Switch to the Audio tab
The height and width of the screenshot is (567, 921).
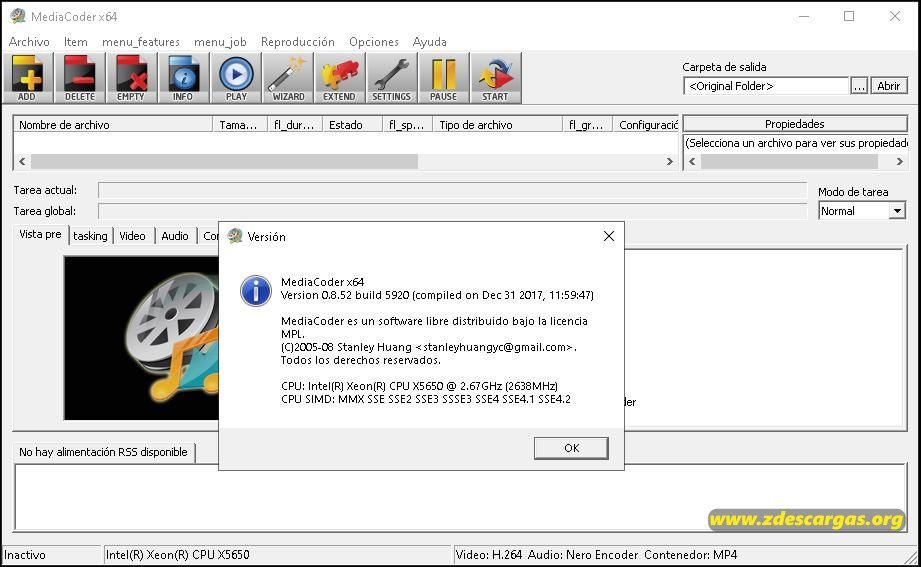tap(175, 236)
